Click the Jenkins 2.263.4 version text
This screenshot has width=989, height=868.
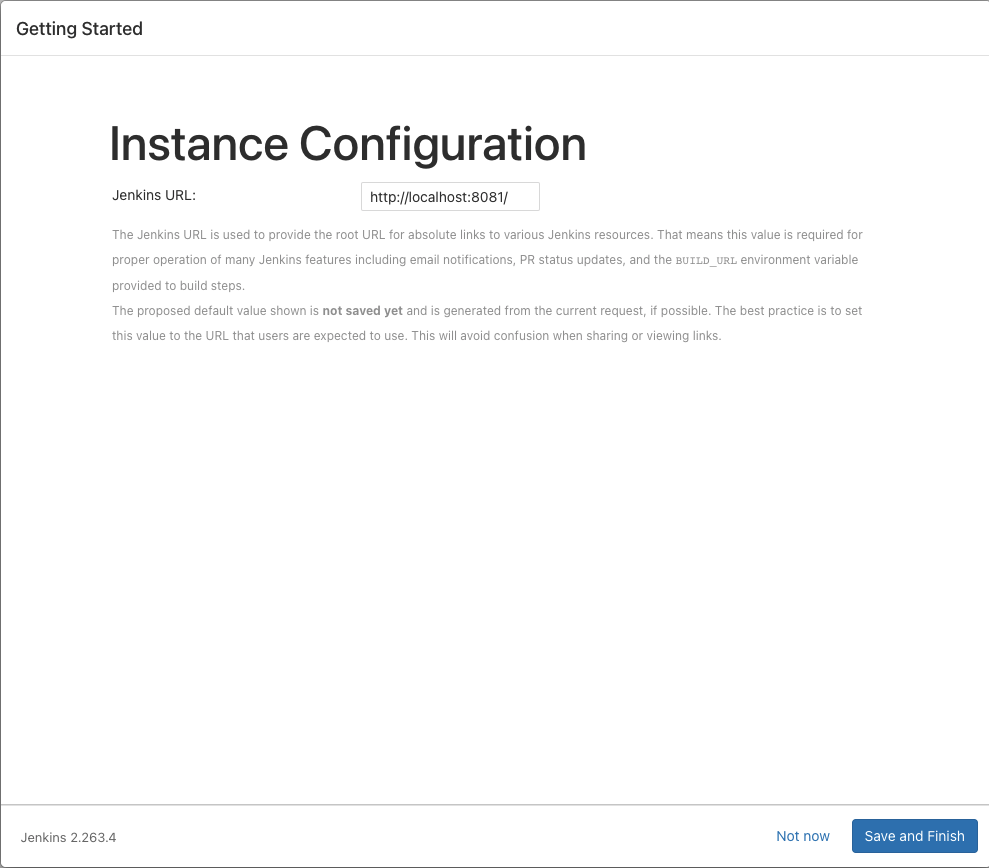pyautogui.click(x=68, y=837)
